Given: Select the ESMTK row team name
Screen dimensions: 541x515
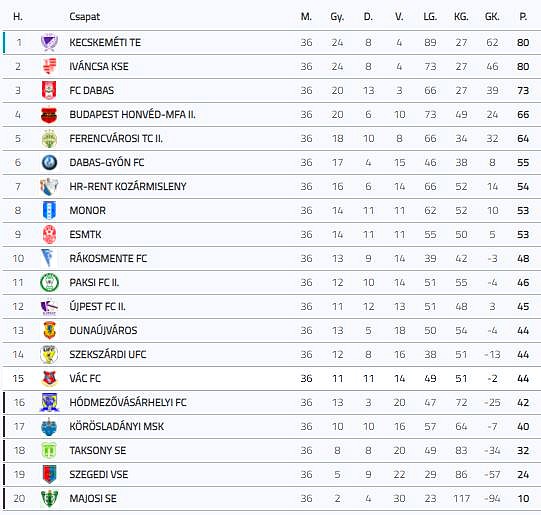Looking at the screenshot, I should pyautogui.click(x=85, y=235).
